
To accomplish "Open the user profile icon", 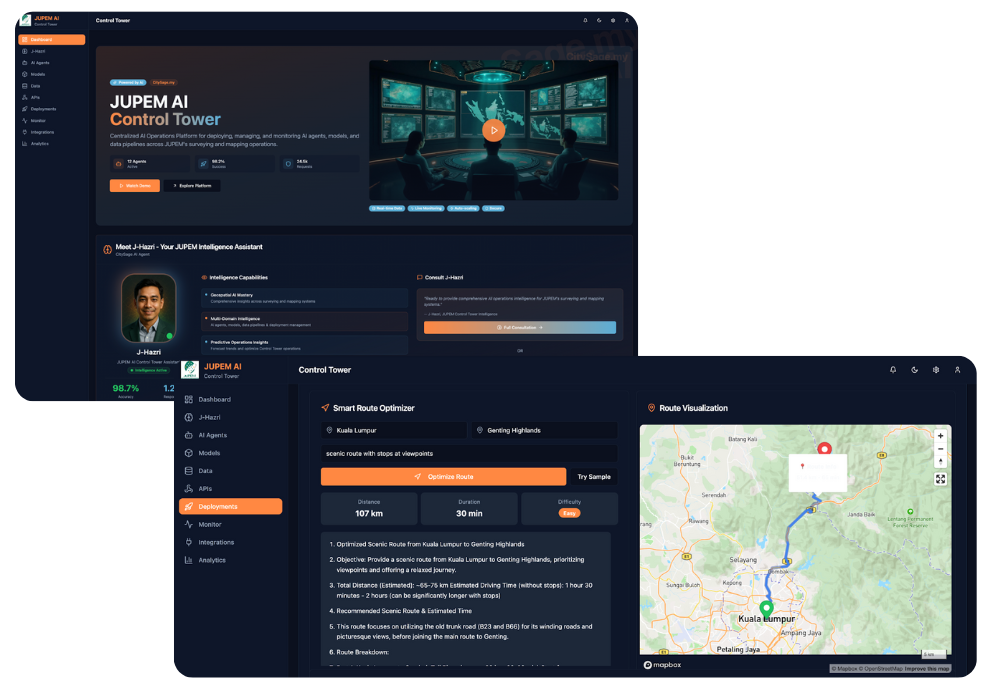I will [x=957, y=369].
